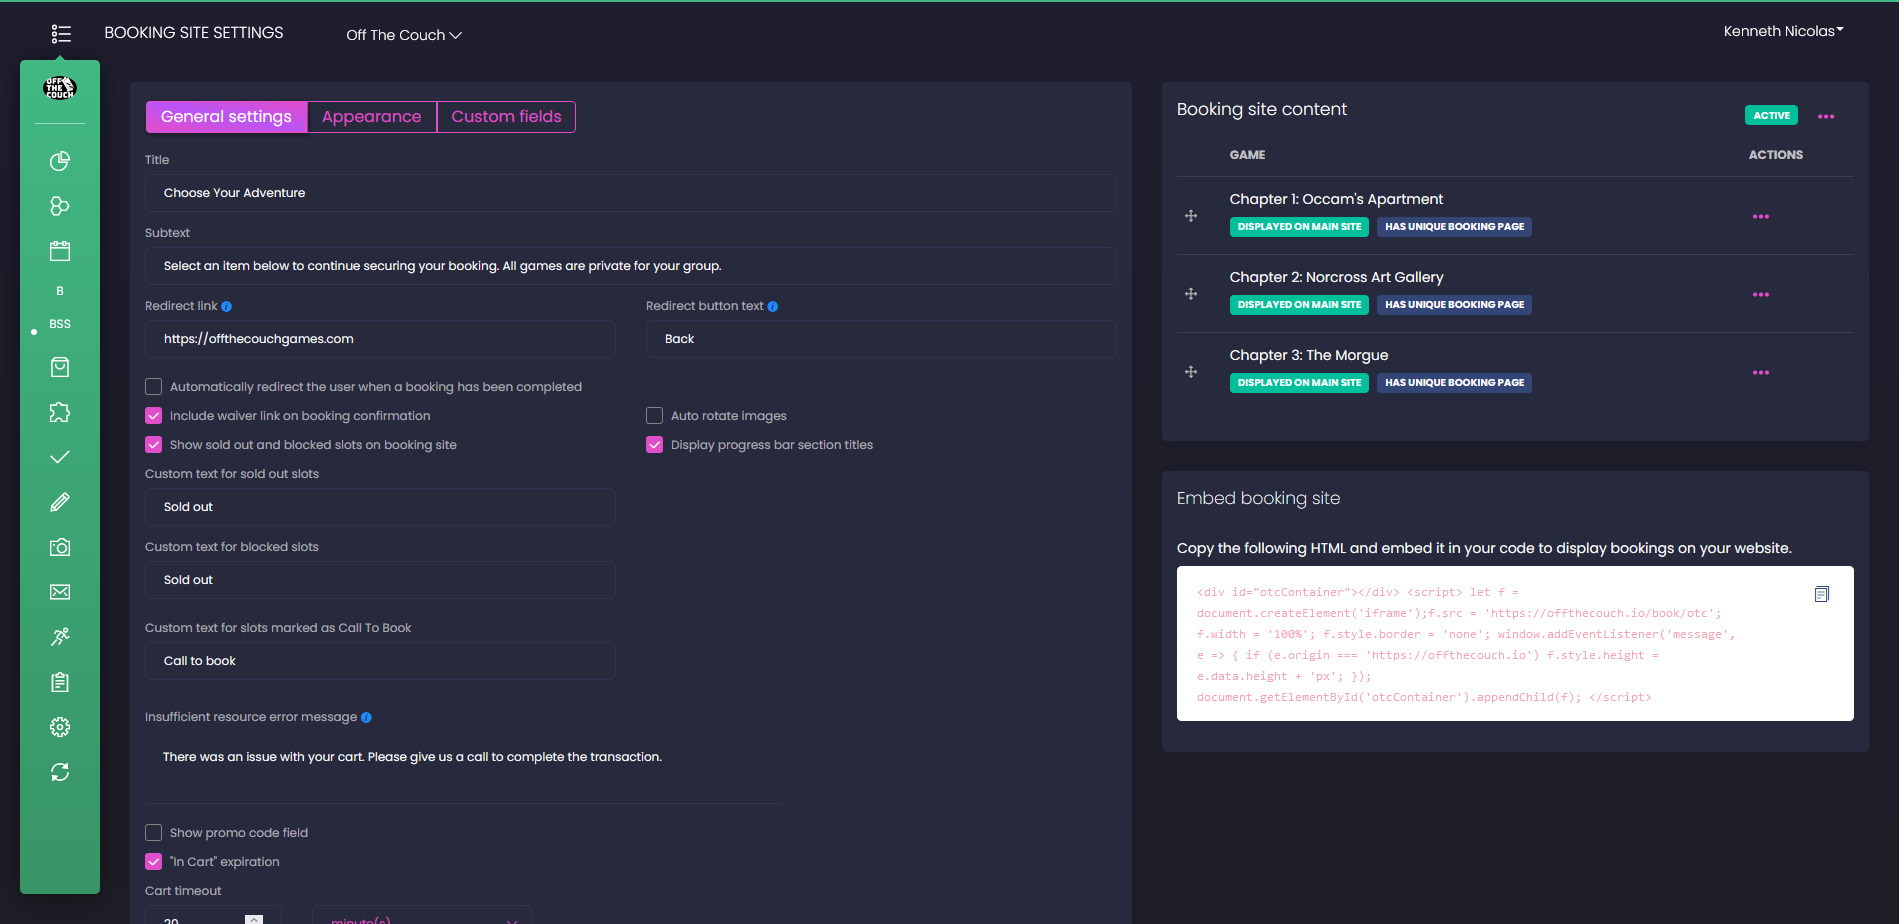Image resolution: width=1899 pixels, height=924 pixels.
Task: Open the clipboard sidebar icon
Action: point(60,682)
